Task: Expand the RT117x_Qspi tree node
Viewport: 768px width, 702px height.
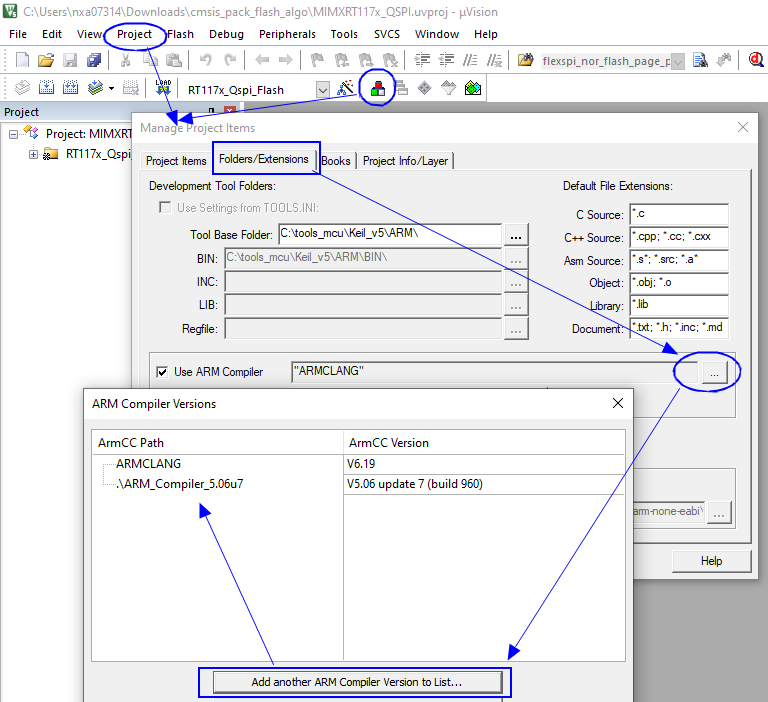Action: [x=34, y=154]
